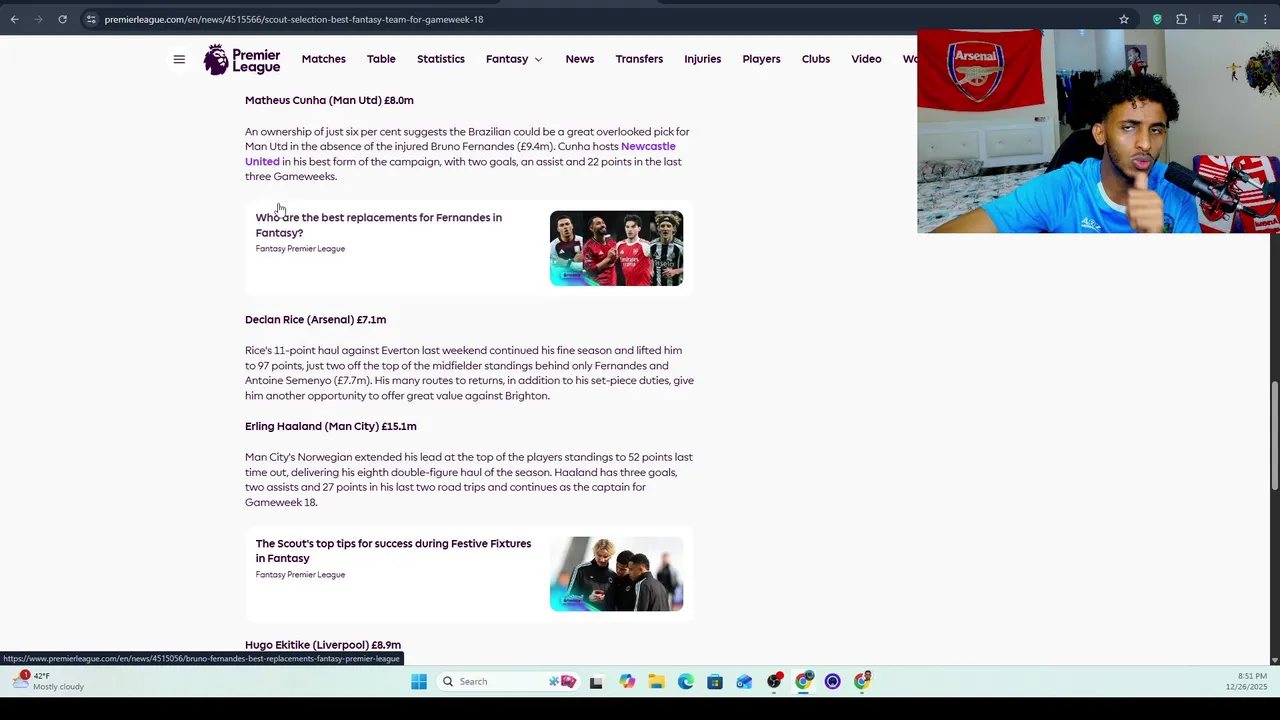The image size is (1280, 720).
Task: Click the browser address bar URL
Action: 294,19
